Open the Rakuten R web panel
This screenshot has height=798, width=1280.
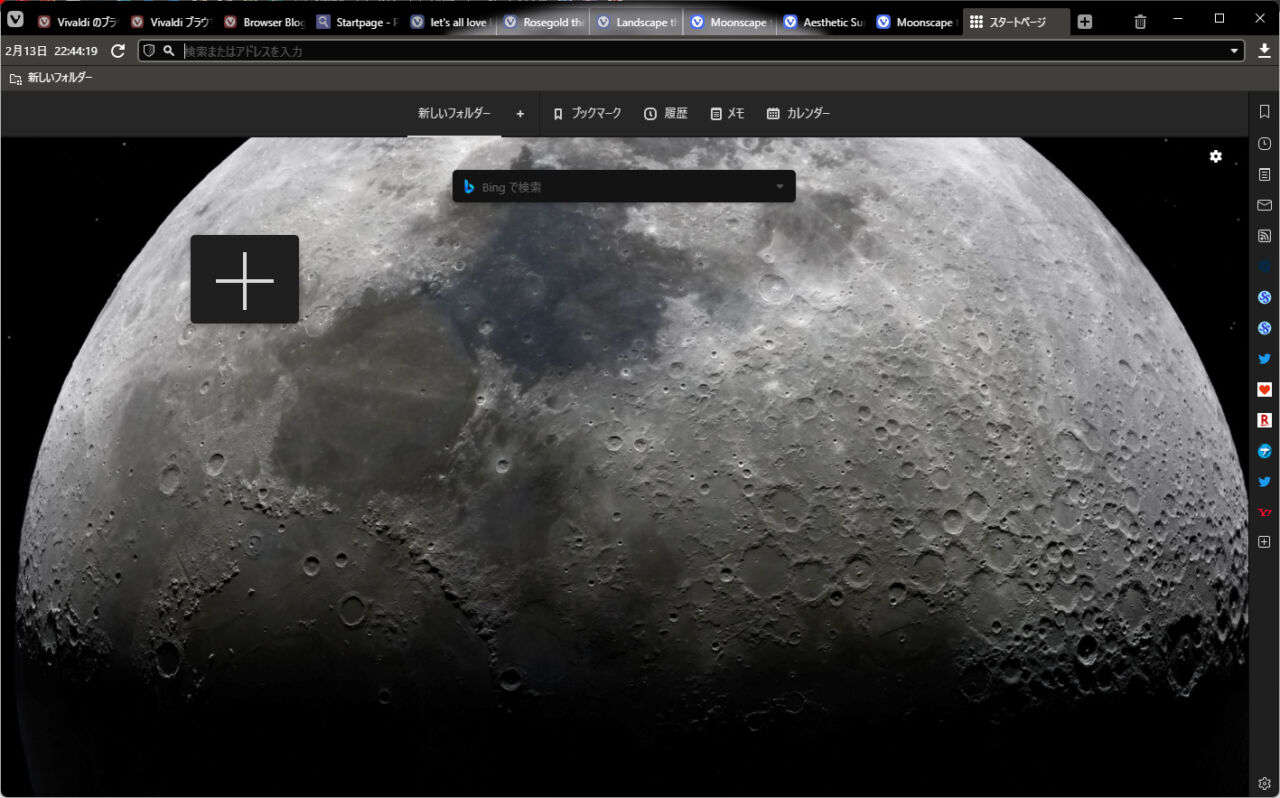point(1264,420)
